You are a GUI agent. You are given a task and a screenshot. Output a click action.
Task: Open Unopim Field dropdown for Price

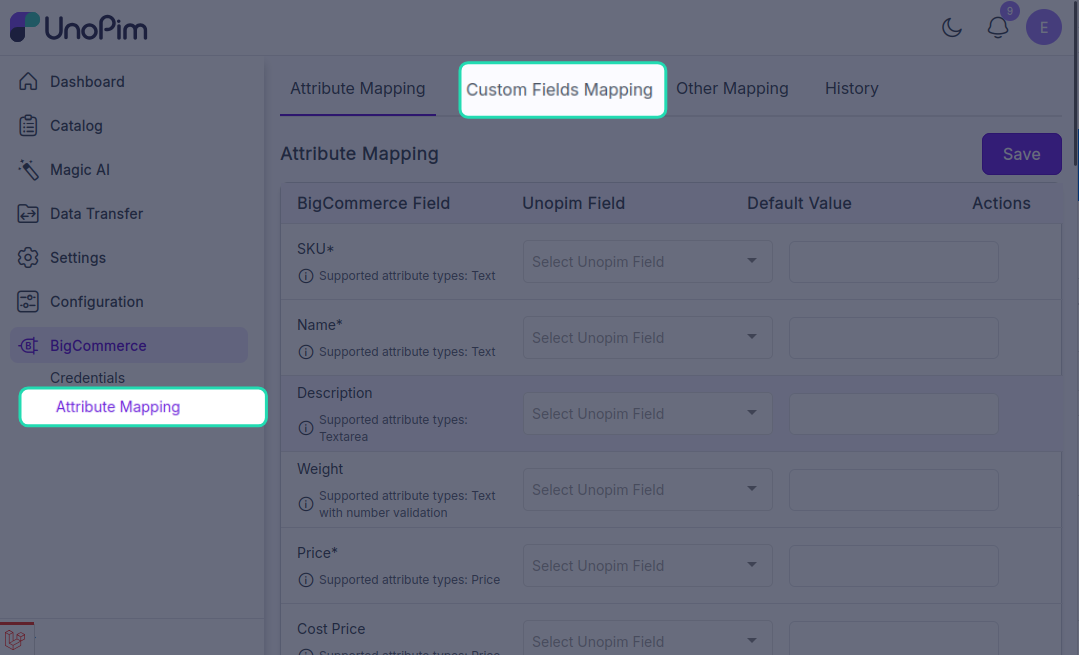click(x=648, y=566)
